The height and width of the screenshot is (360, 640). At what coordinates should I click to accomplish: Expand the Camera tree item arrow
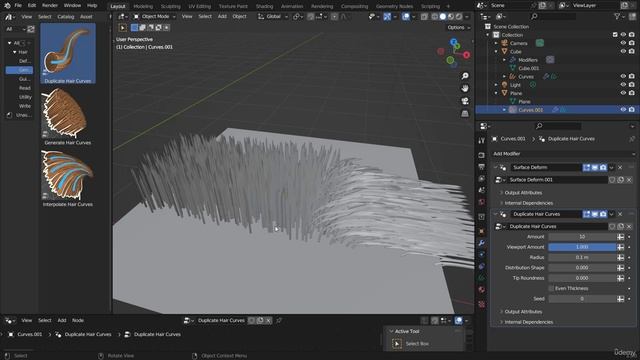pyautogui.click(x=496, y=43)
